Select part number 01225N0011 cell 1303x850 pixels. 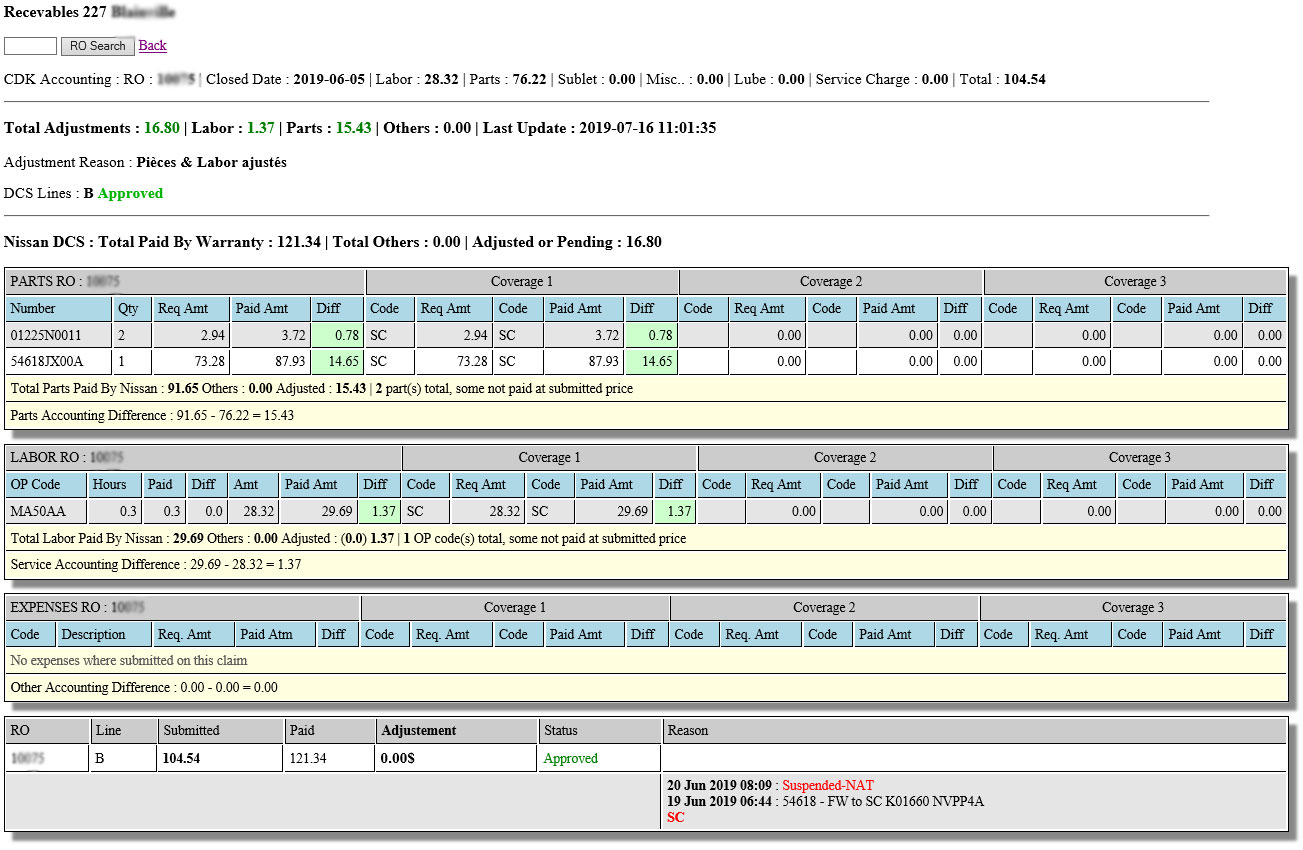pos(59,335)
